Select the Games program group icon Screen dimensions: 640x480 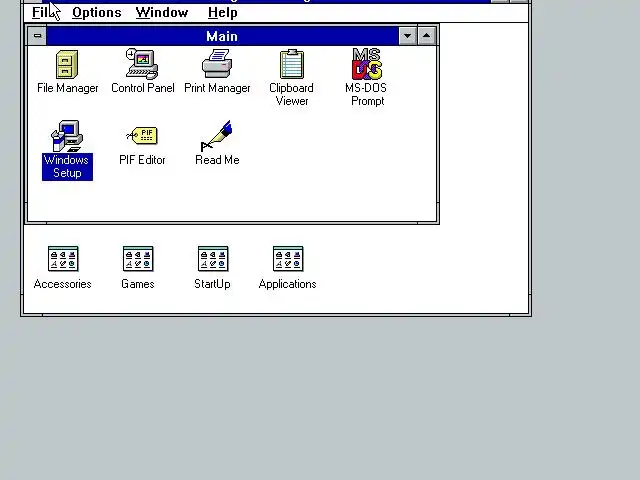point(138,259)
